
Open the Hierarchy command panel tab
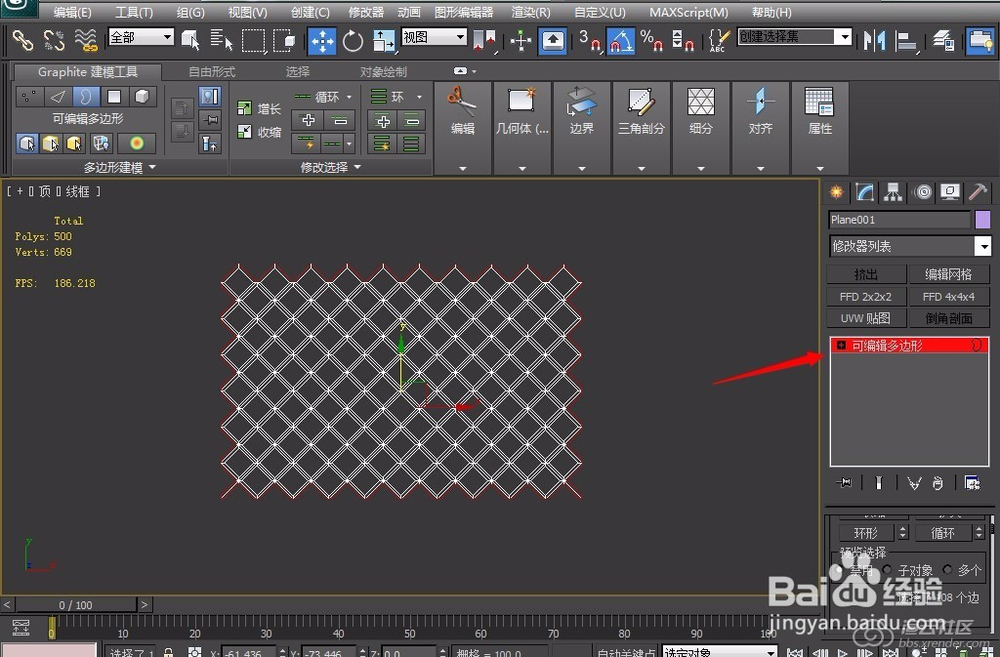pyautogui.click(x=893, y=192)
